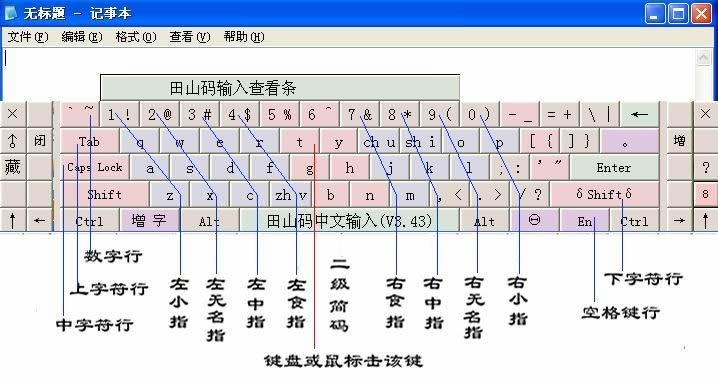The image size is (718, 384).
Task: Tap the ' " quote key
Action: (549, 168)
